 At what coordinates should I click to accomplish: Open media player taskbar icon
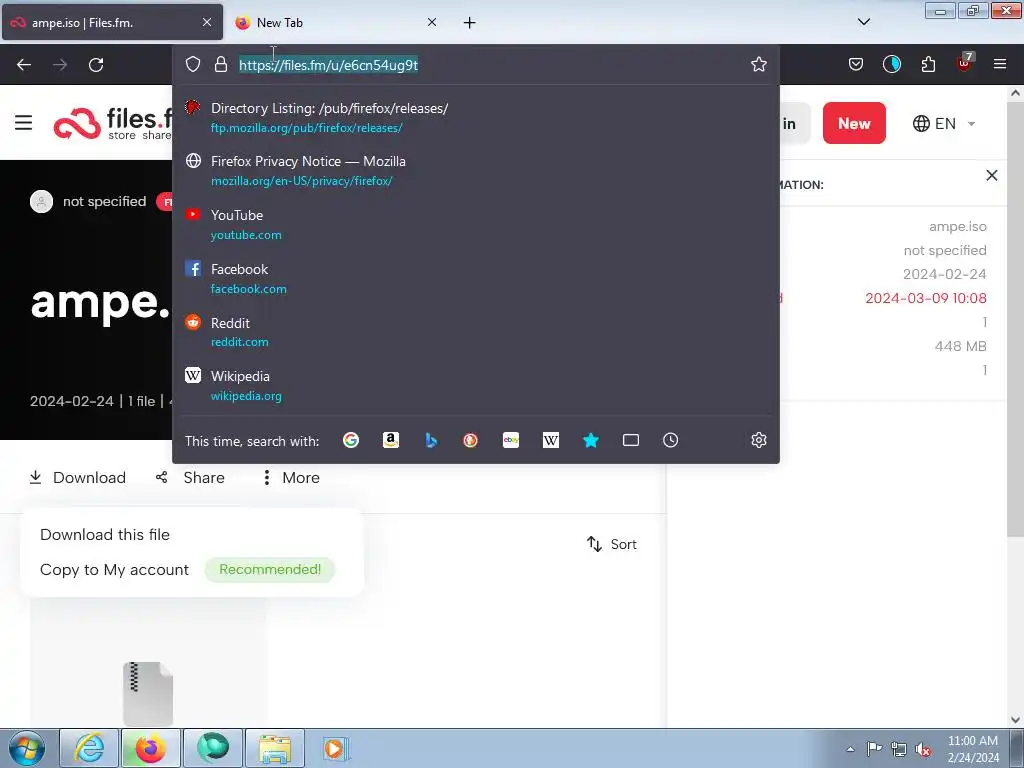(x=334, y=748)
